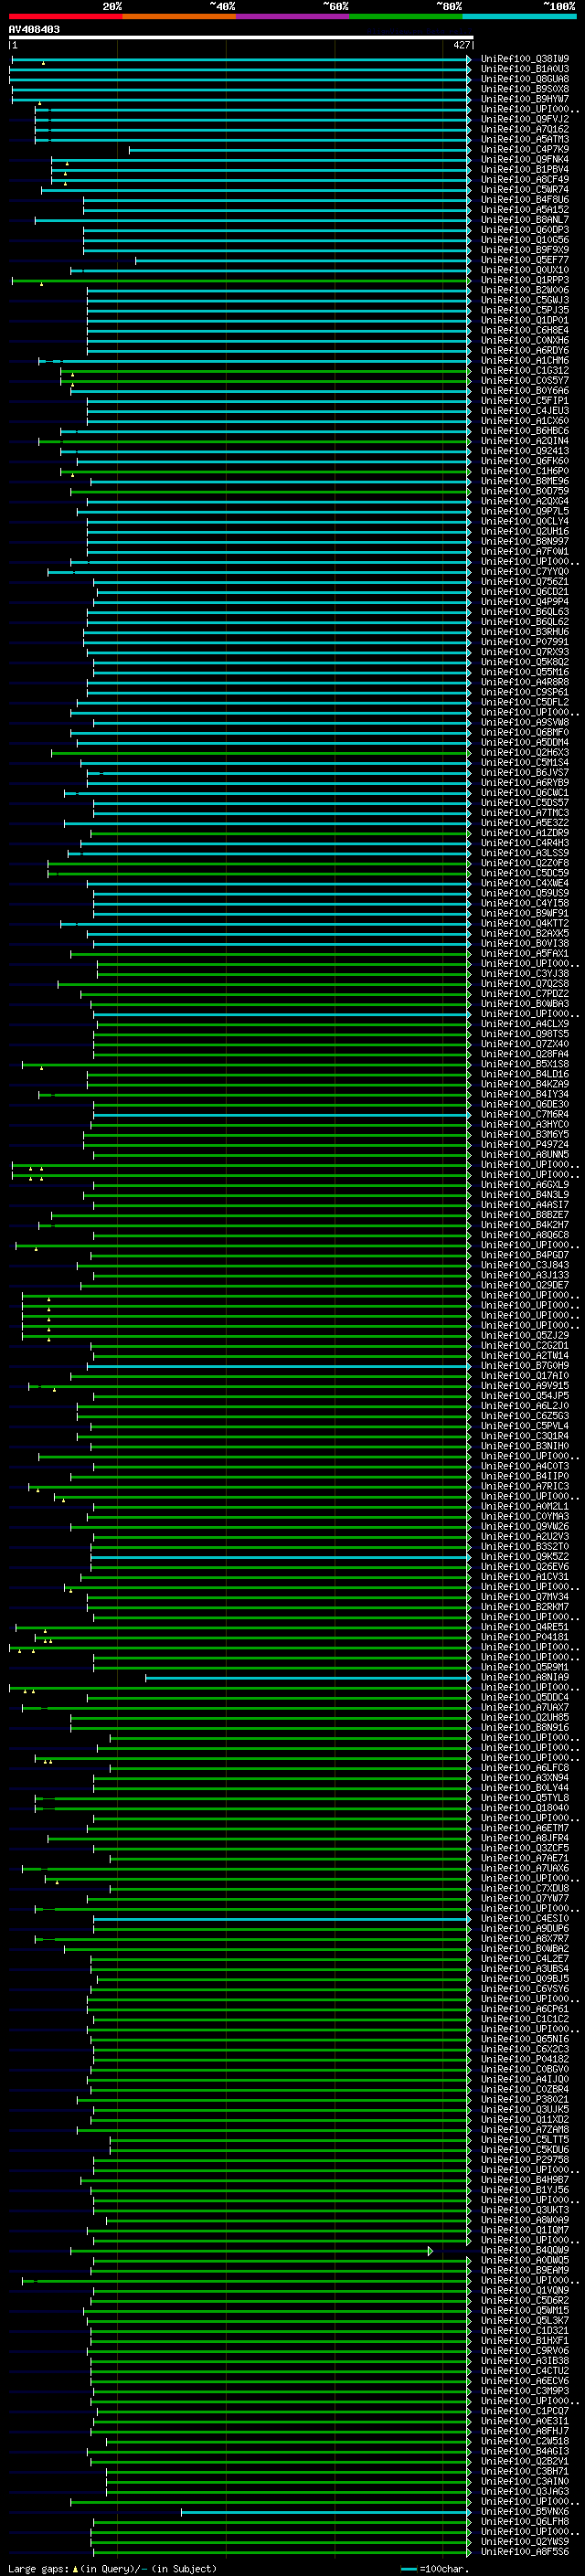Select the UniRef100_Q9FNK4 label

click(525, 159)
